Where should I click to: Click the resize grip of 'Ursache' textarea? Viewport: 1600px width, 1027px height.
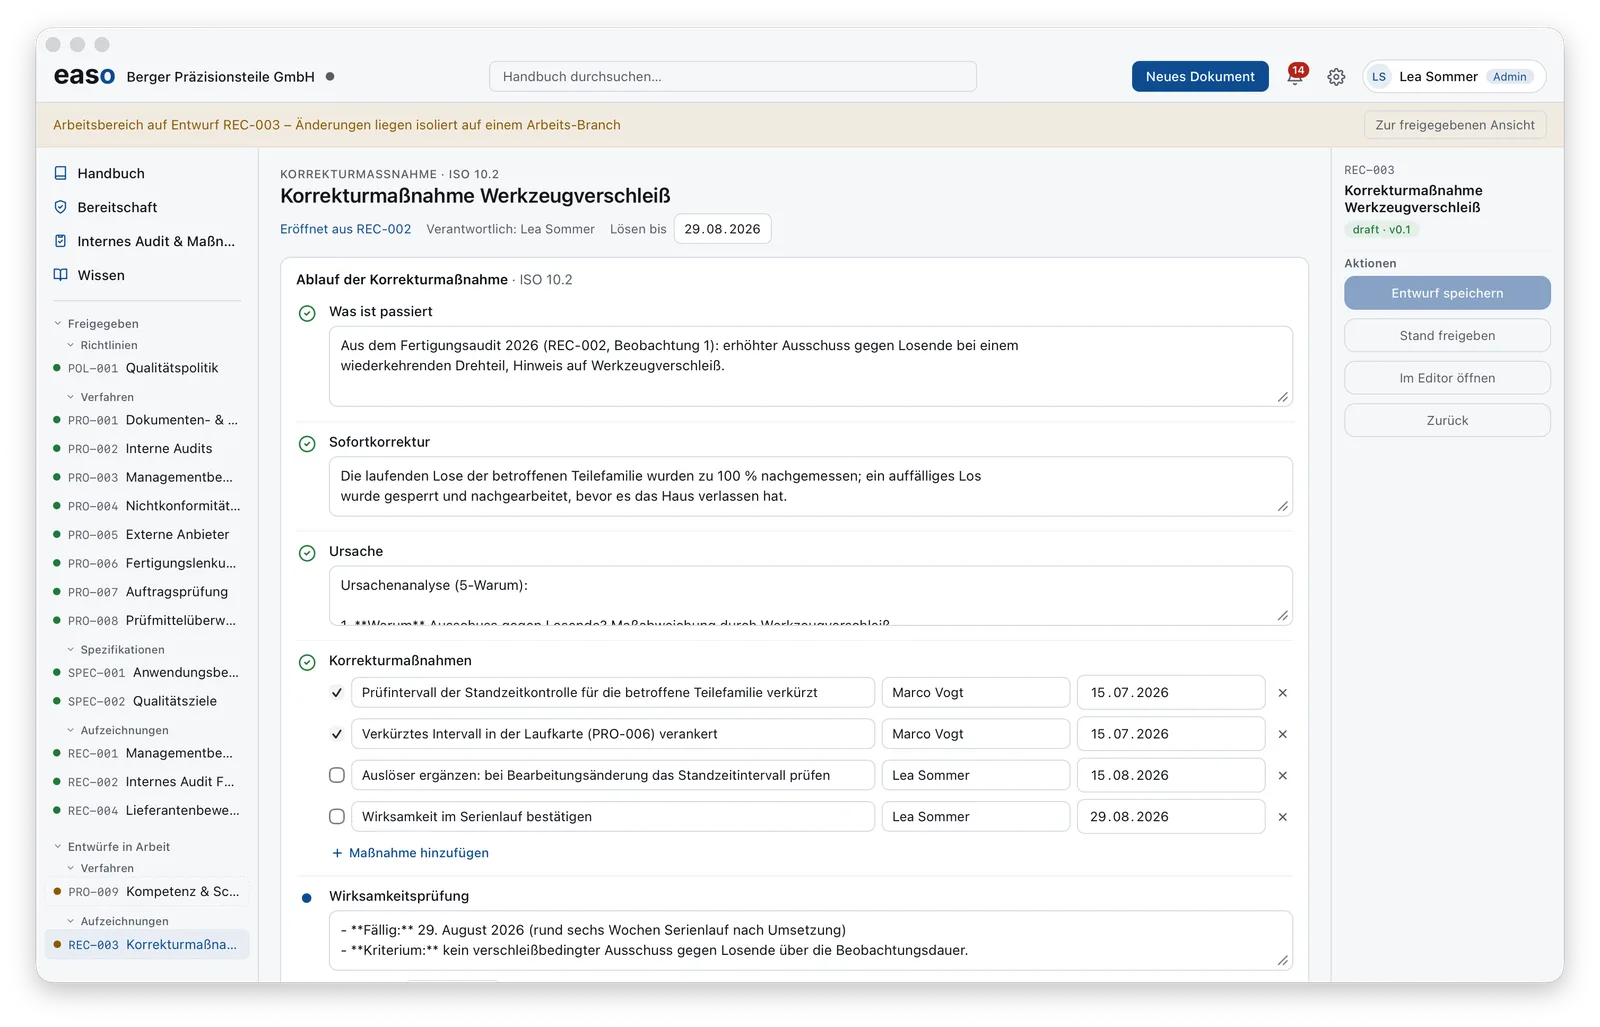coord(1282,616)
